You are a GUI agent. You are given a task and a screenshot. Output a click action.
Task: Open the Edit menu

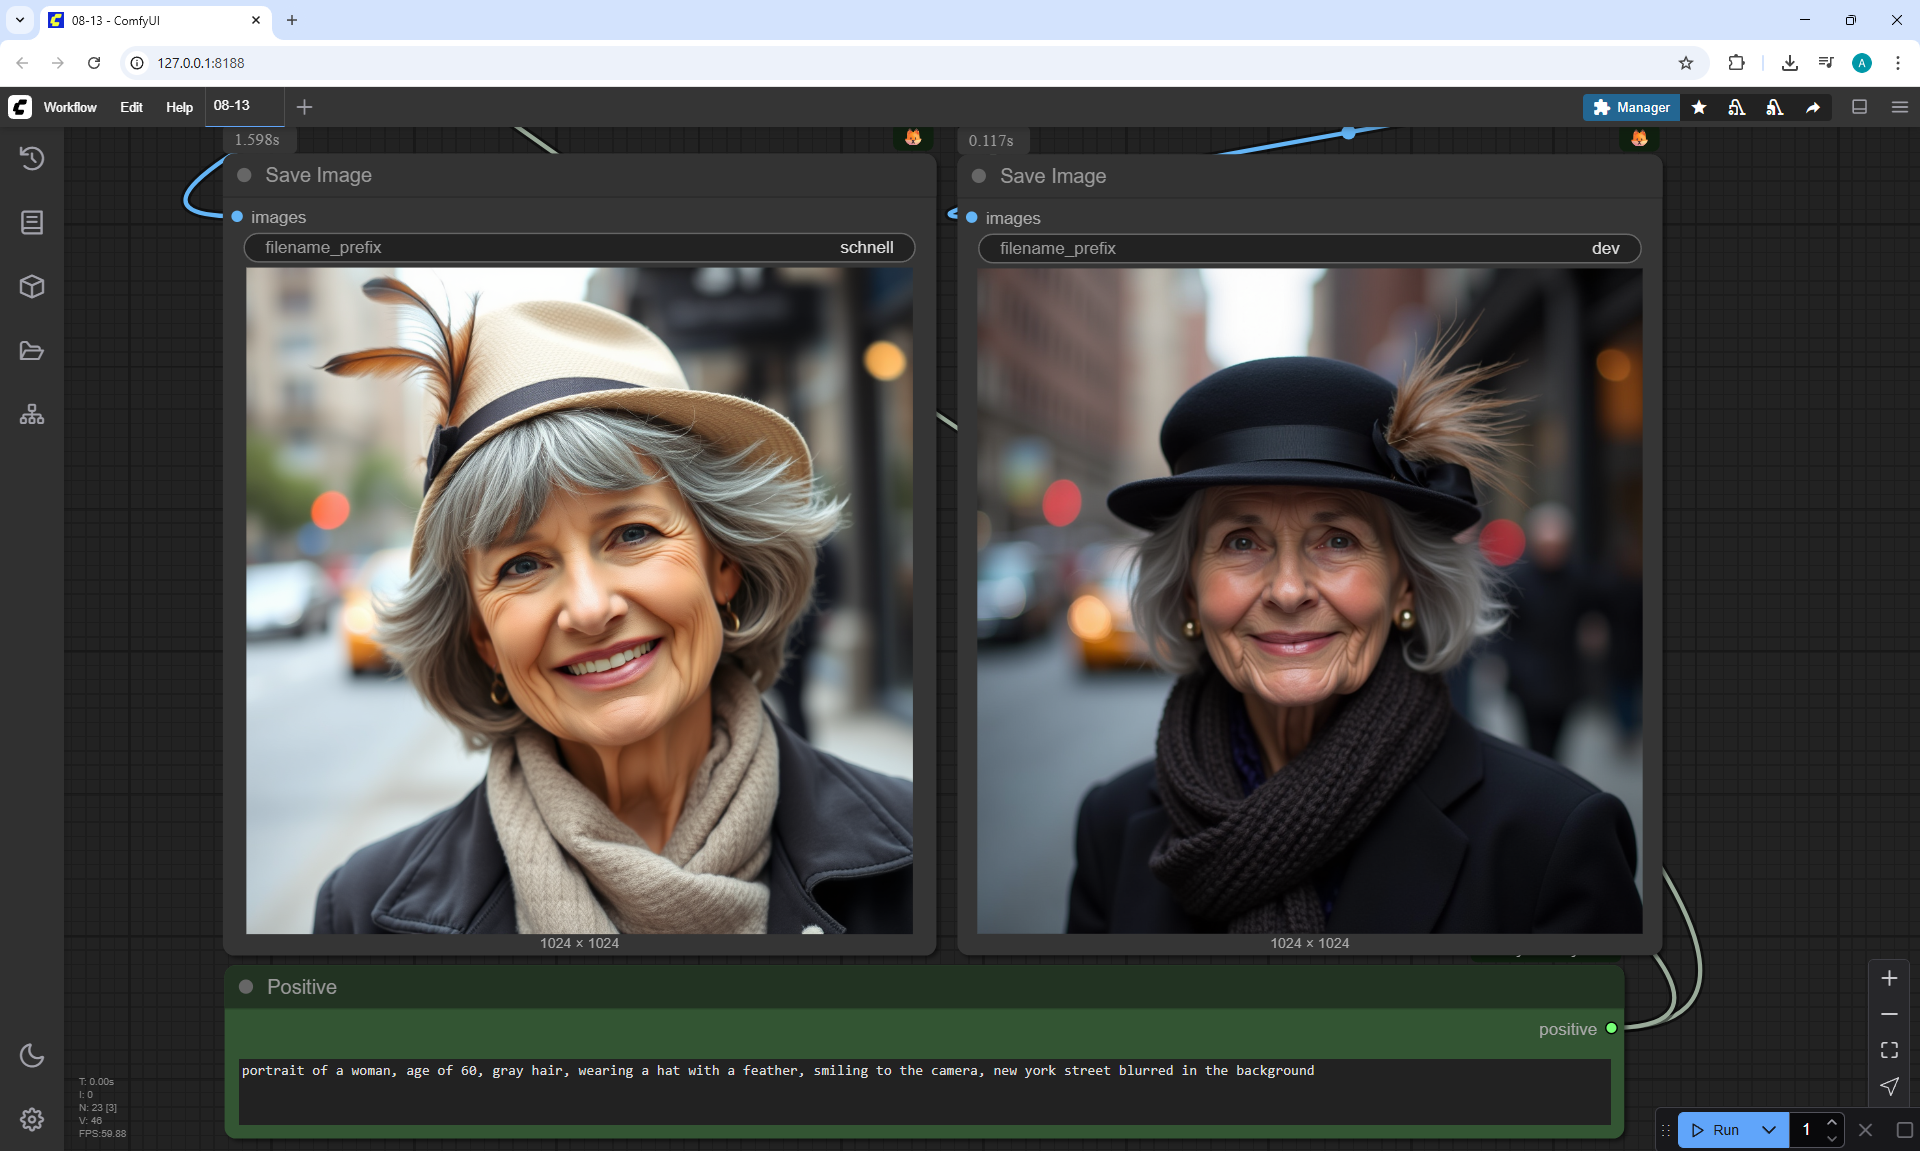point(131,107)
